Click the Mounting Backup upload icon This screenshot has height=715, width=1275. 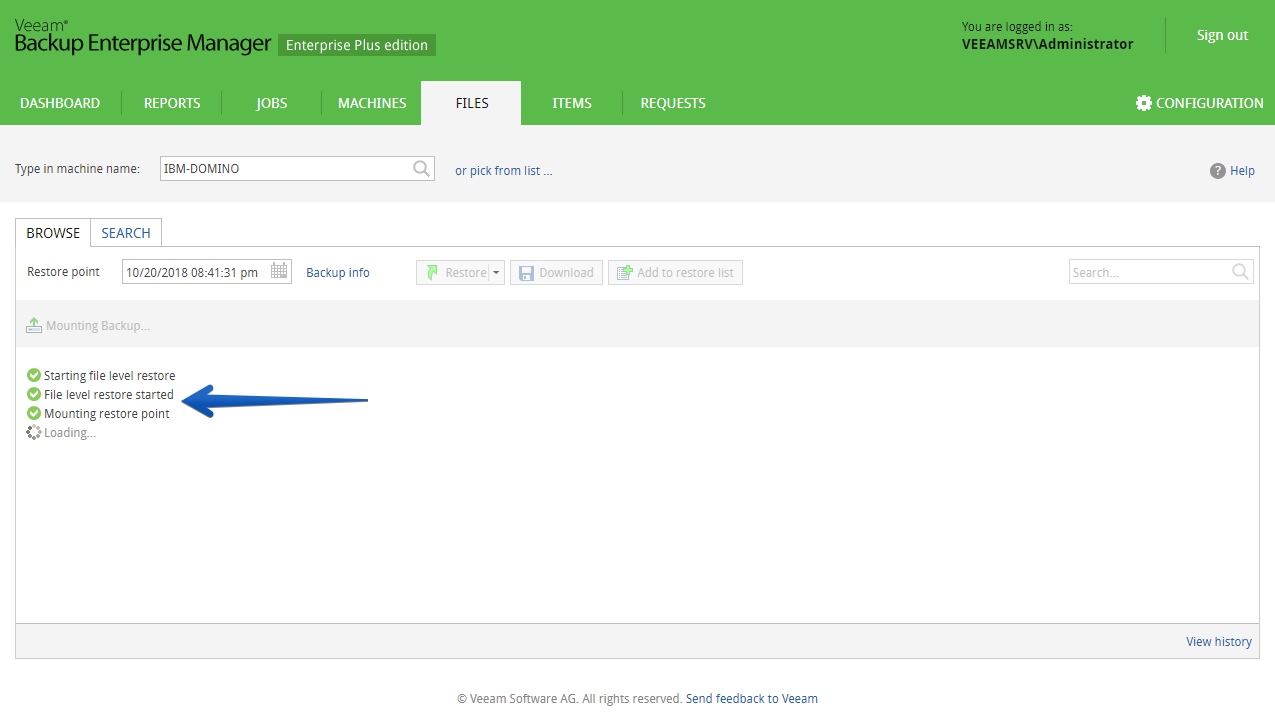pos(34,325)
